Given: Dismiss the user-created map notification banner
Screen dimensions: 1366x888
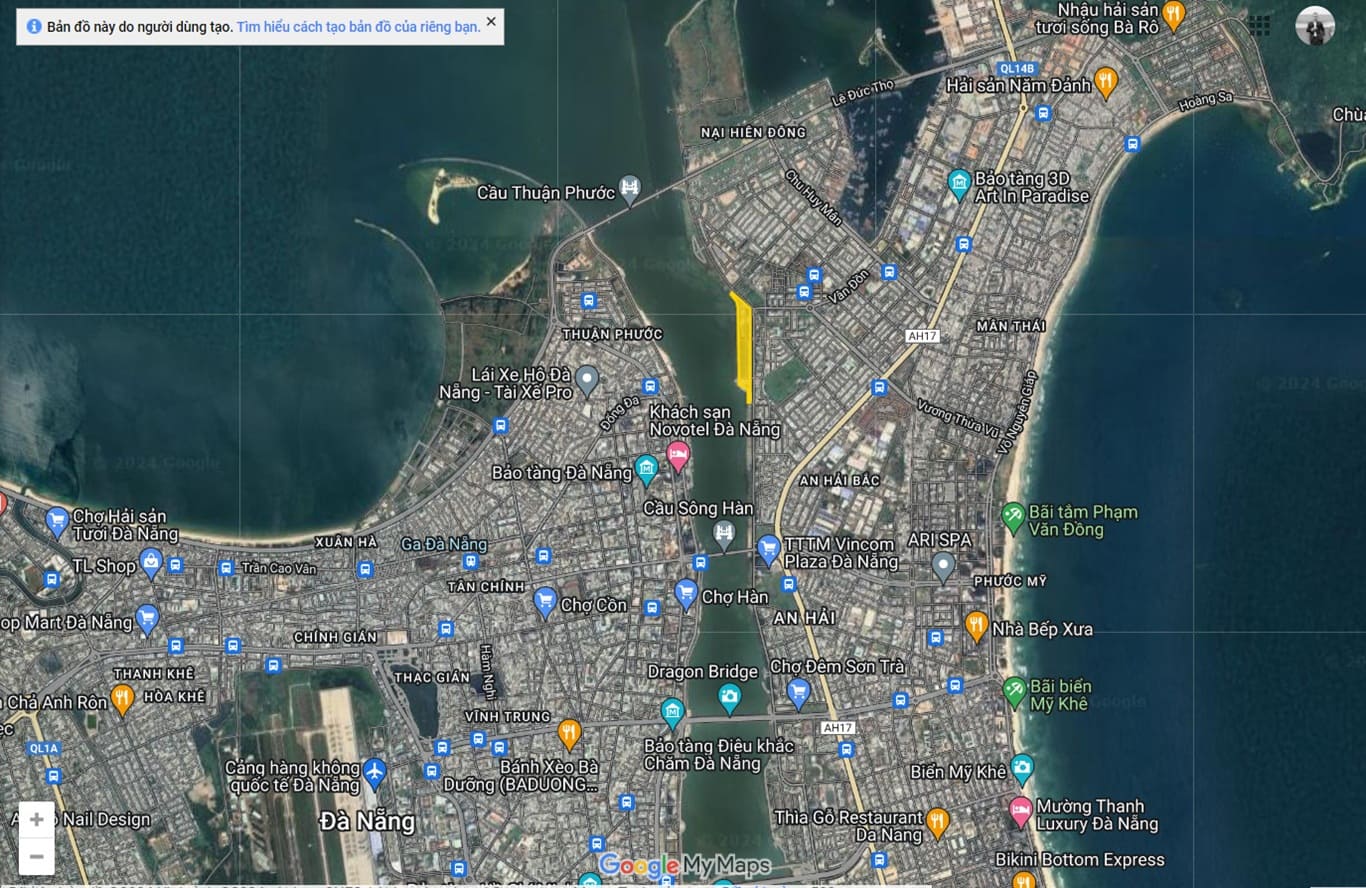Looking at the screenshot, I should click(x=491, y=21).
